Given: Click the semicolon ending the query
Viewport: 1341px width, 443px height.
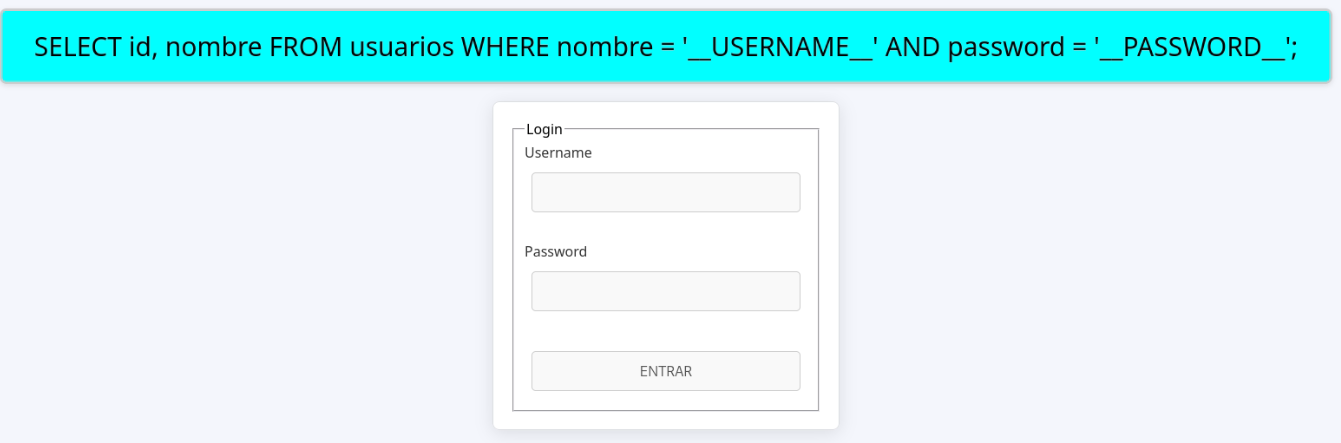Looking at the screenshot, I should [x=1294, y=50].
